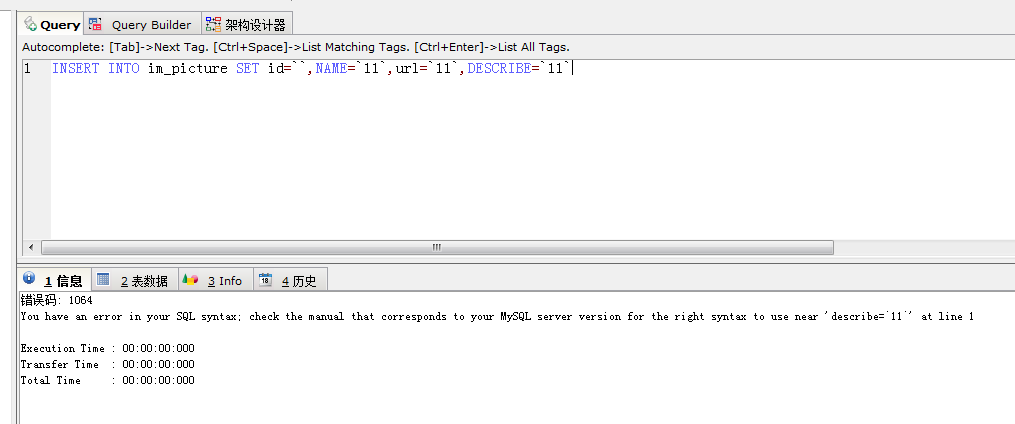The width and height of the screenshot is (1015, 424).
Task: Click the horizontal scrollbar thumb in editor
Action: click(436, 247)
